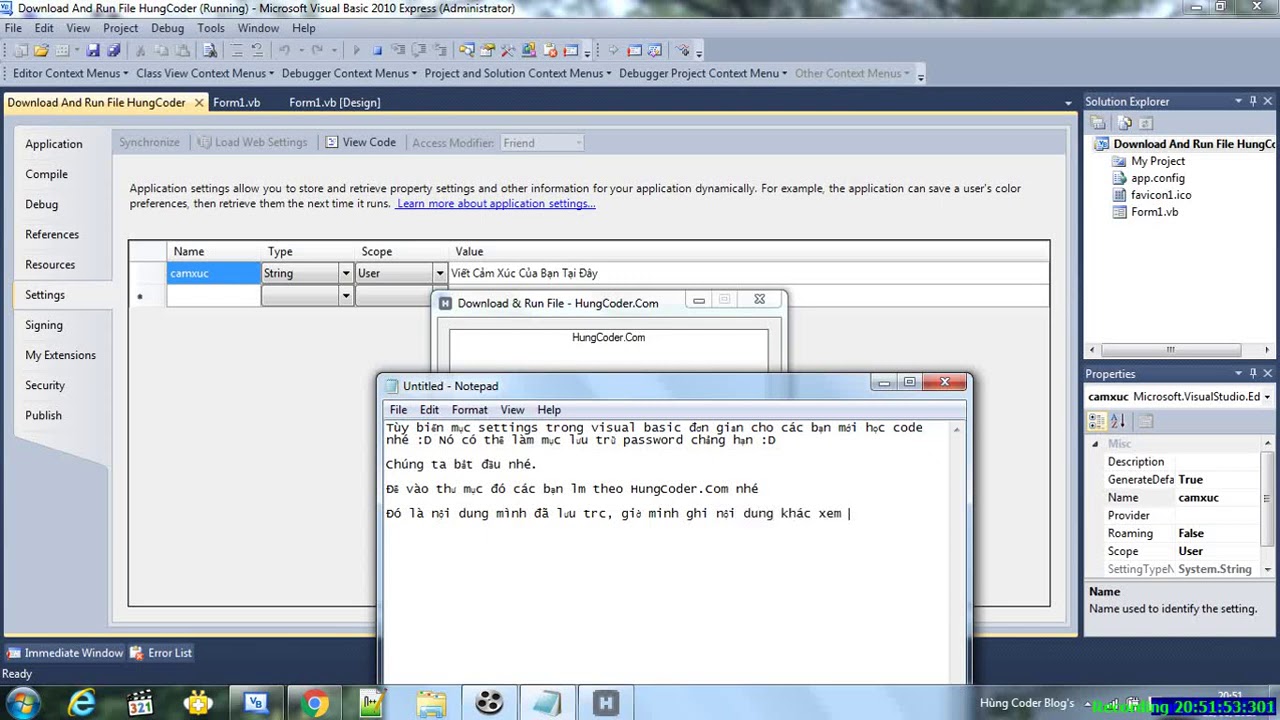Click the Undo toolbar icon
The width and height of the screenshot is (1280, 720).
coord(284,50)
